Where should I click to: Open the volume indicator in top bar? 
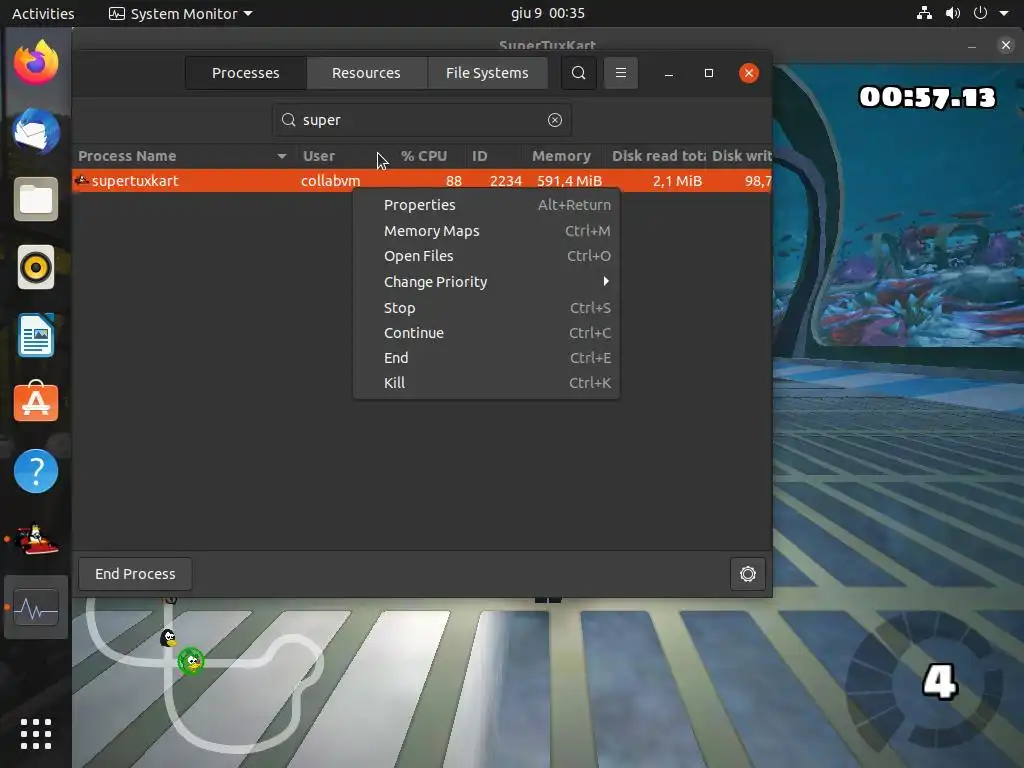[953, 13]
